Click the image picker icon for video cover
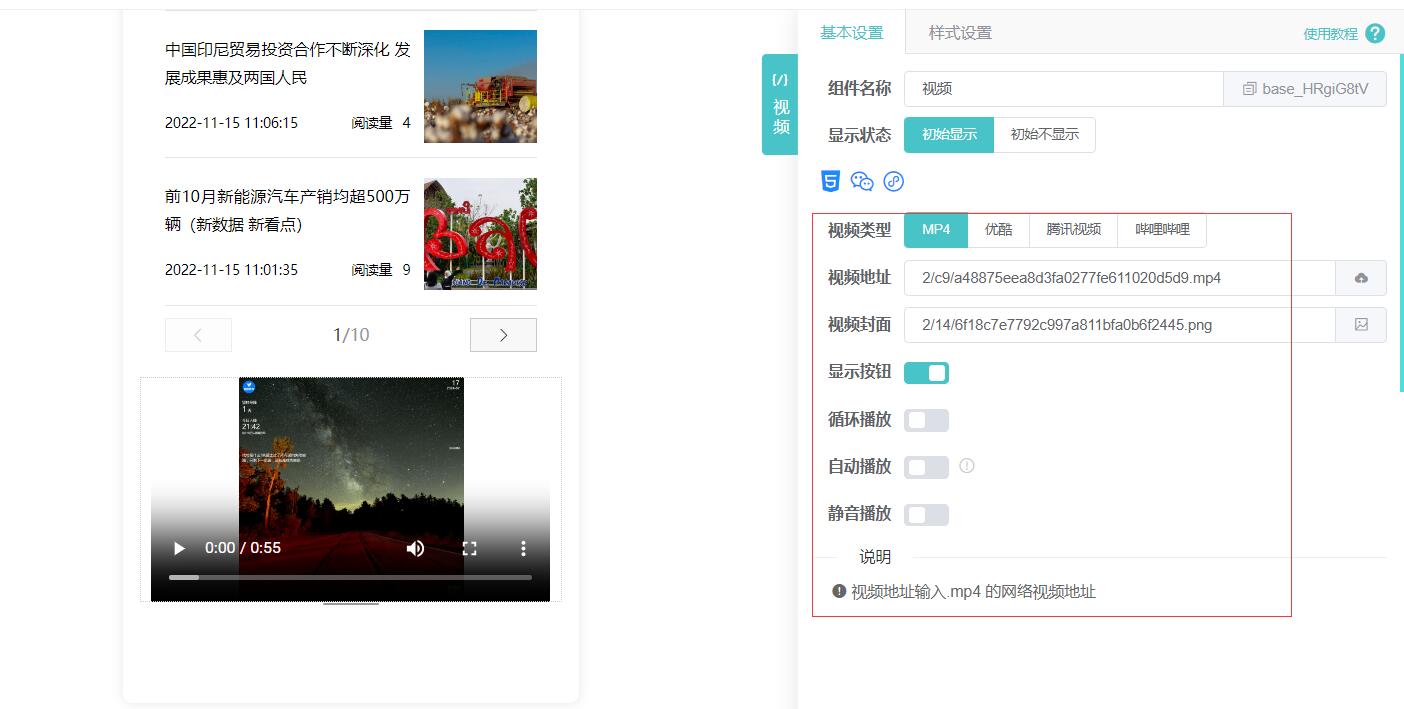The image size is (1404, 709). (x=1360, y=325)
